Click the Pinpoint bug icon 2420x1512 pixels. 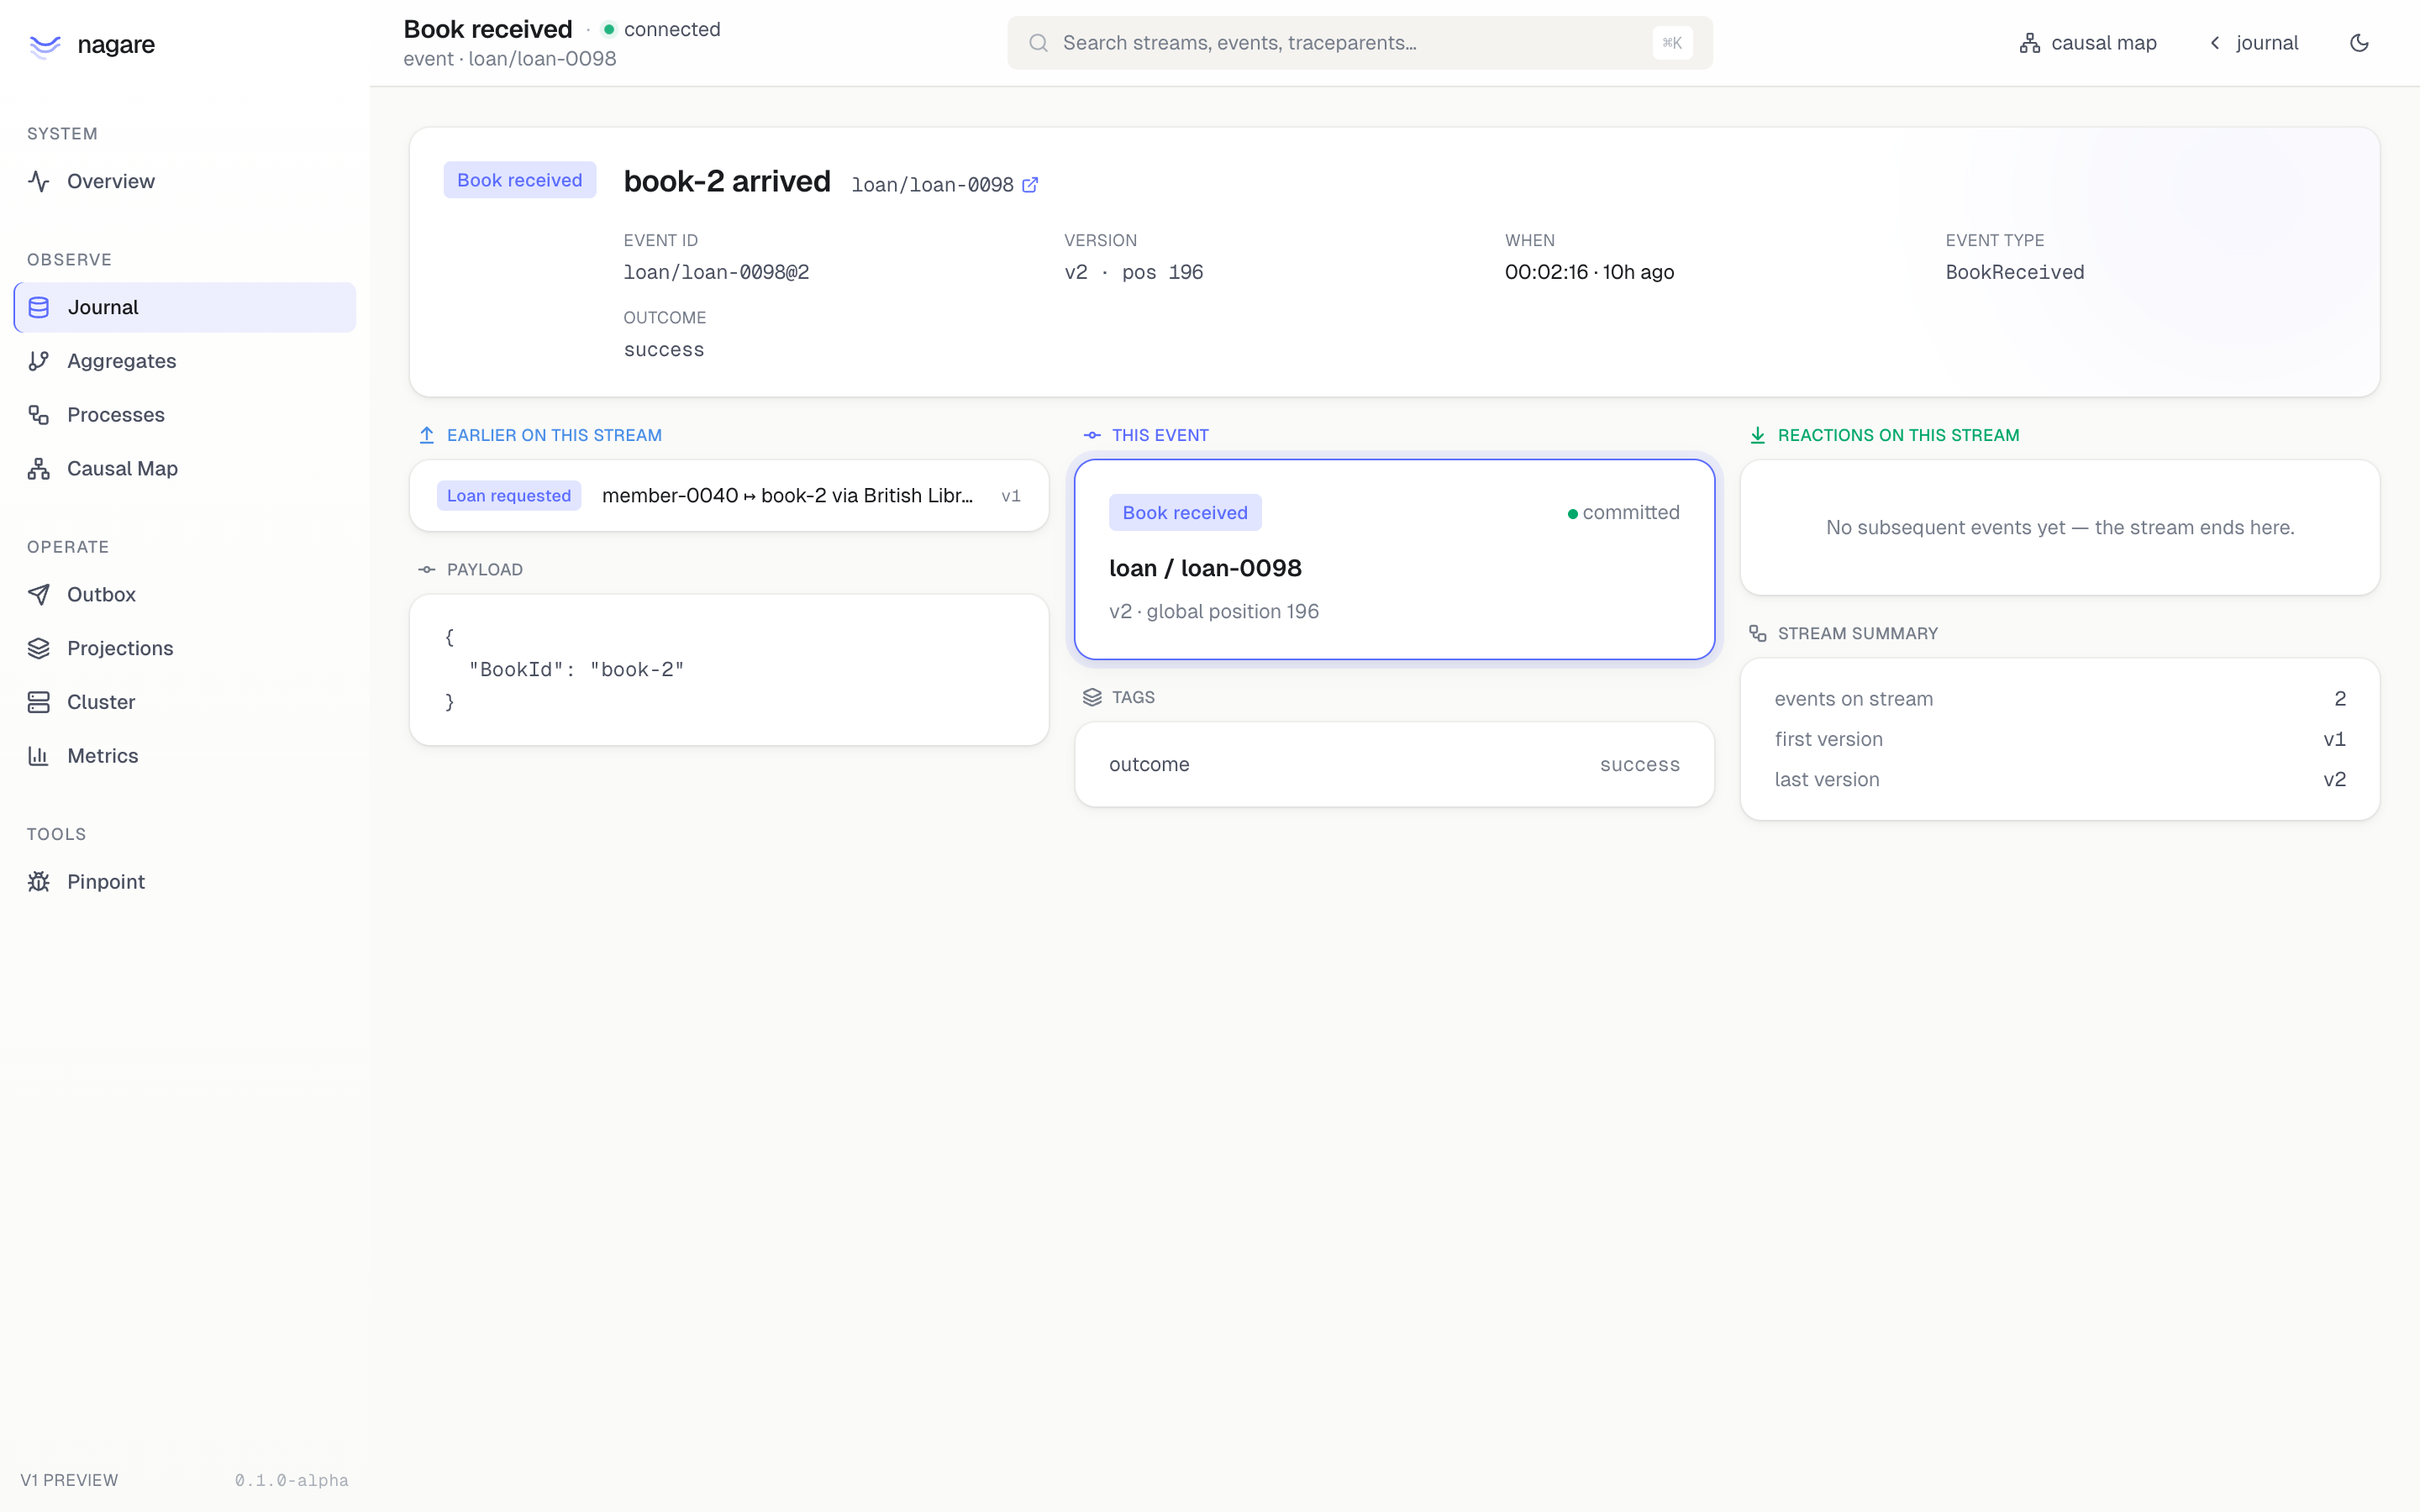[39, 882]
